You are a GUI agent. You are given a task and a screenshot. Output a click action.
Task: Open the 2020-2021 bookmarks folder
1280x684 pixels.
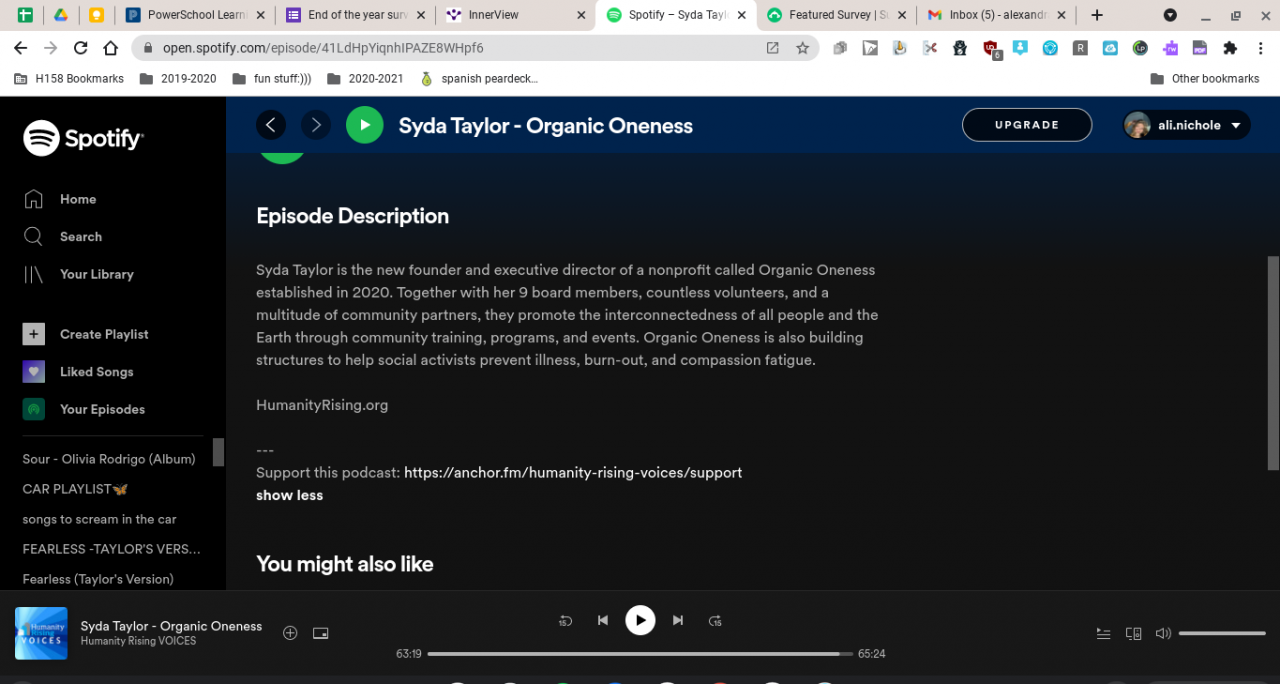click(365, 79)
